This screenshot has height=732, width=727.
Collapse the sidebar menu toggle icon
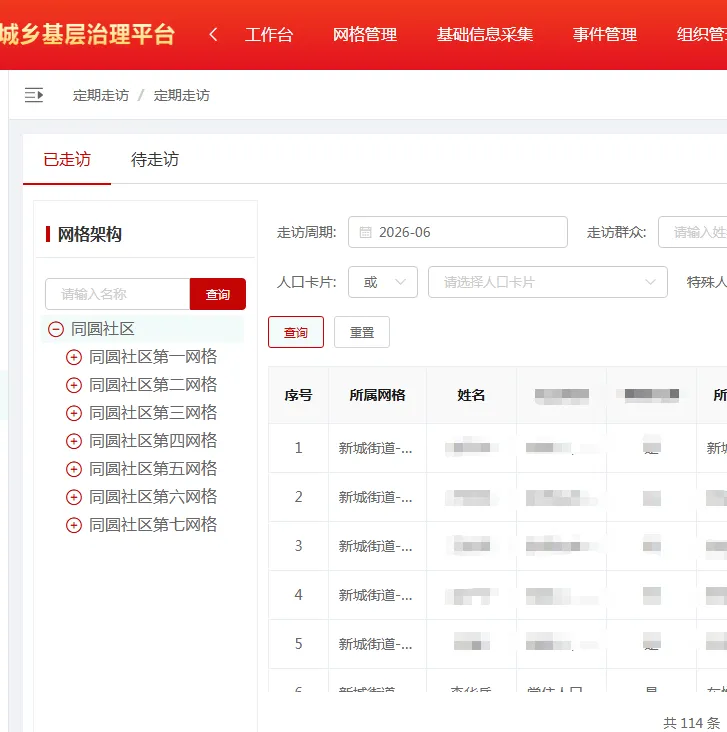[34, 95]
